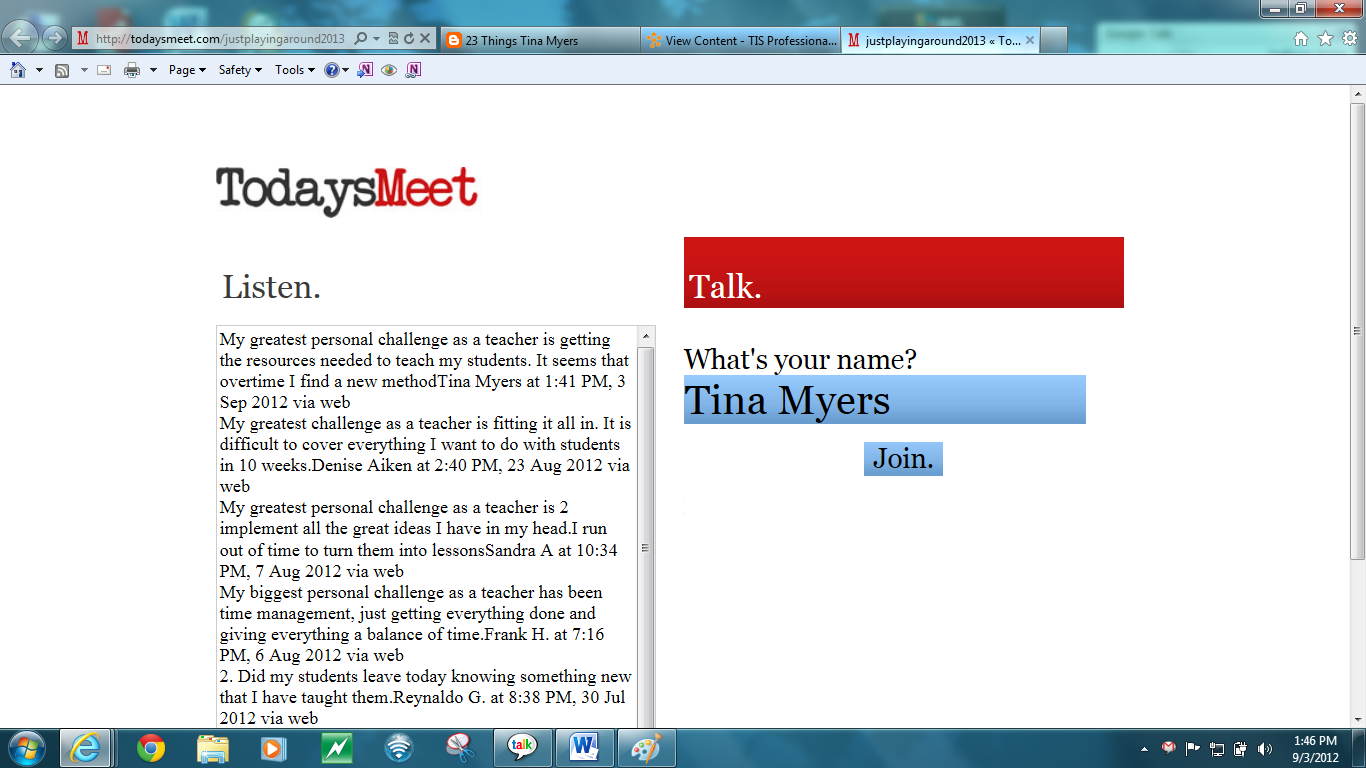Close the justplayingaround2013 tab with its X

pyautogui.click(x=1030, y=40)
